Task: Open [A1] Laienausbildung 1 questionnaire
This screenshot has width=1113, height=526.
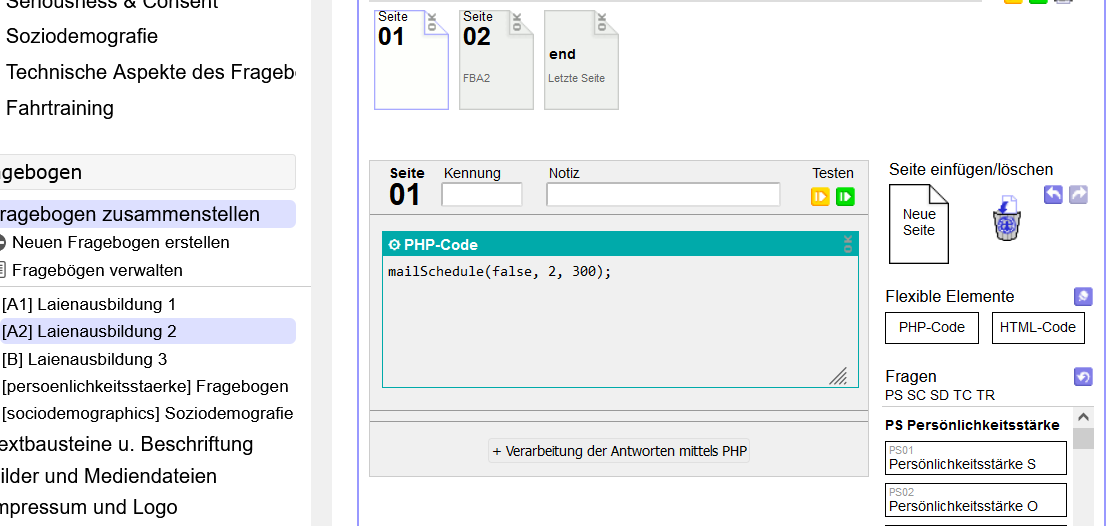Action: (89, 304)
